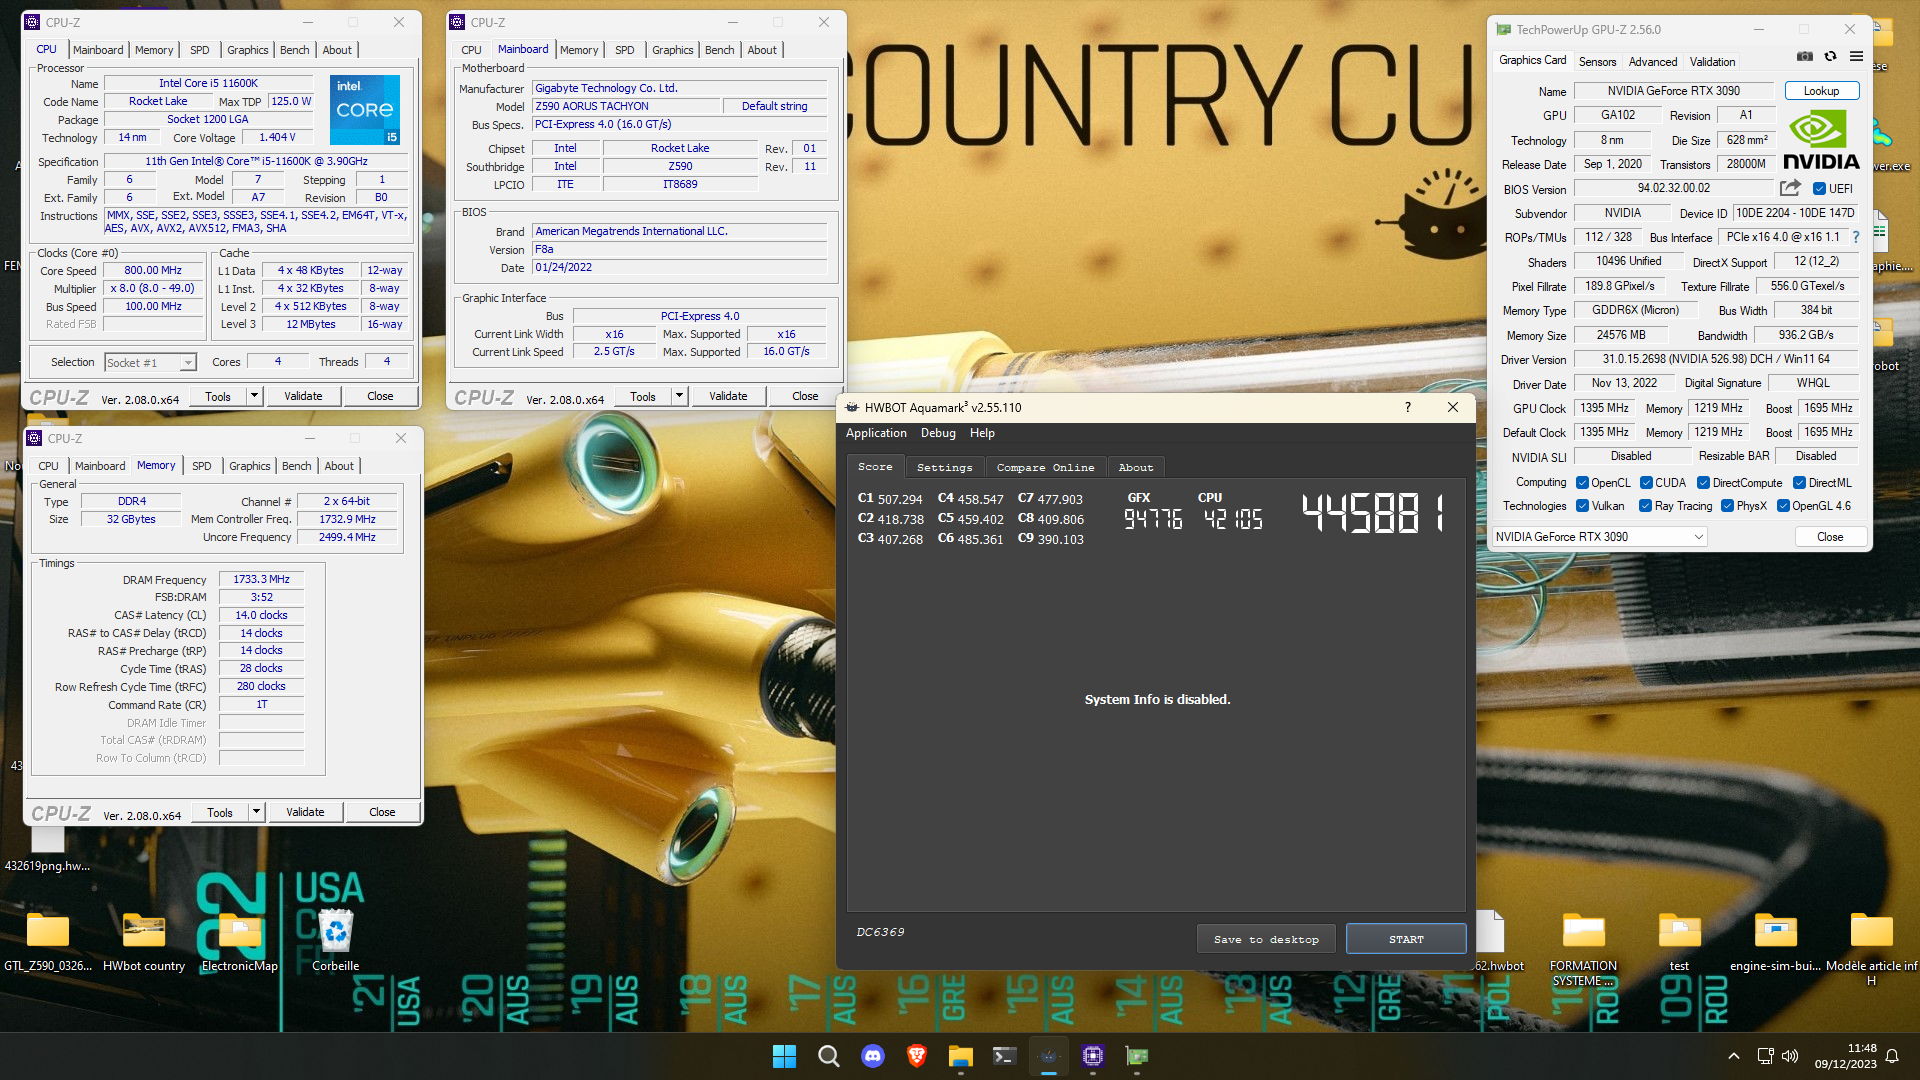Click the Intel Core i5 logo in CPU-Z
The width and height of the screenshot is (1920, 1080).
pos(365,109)
